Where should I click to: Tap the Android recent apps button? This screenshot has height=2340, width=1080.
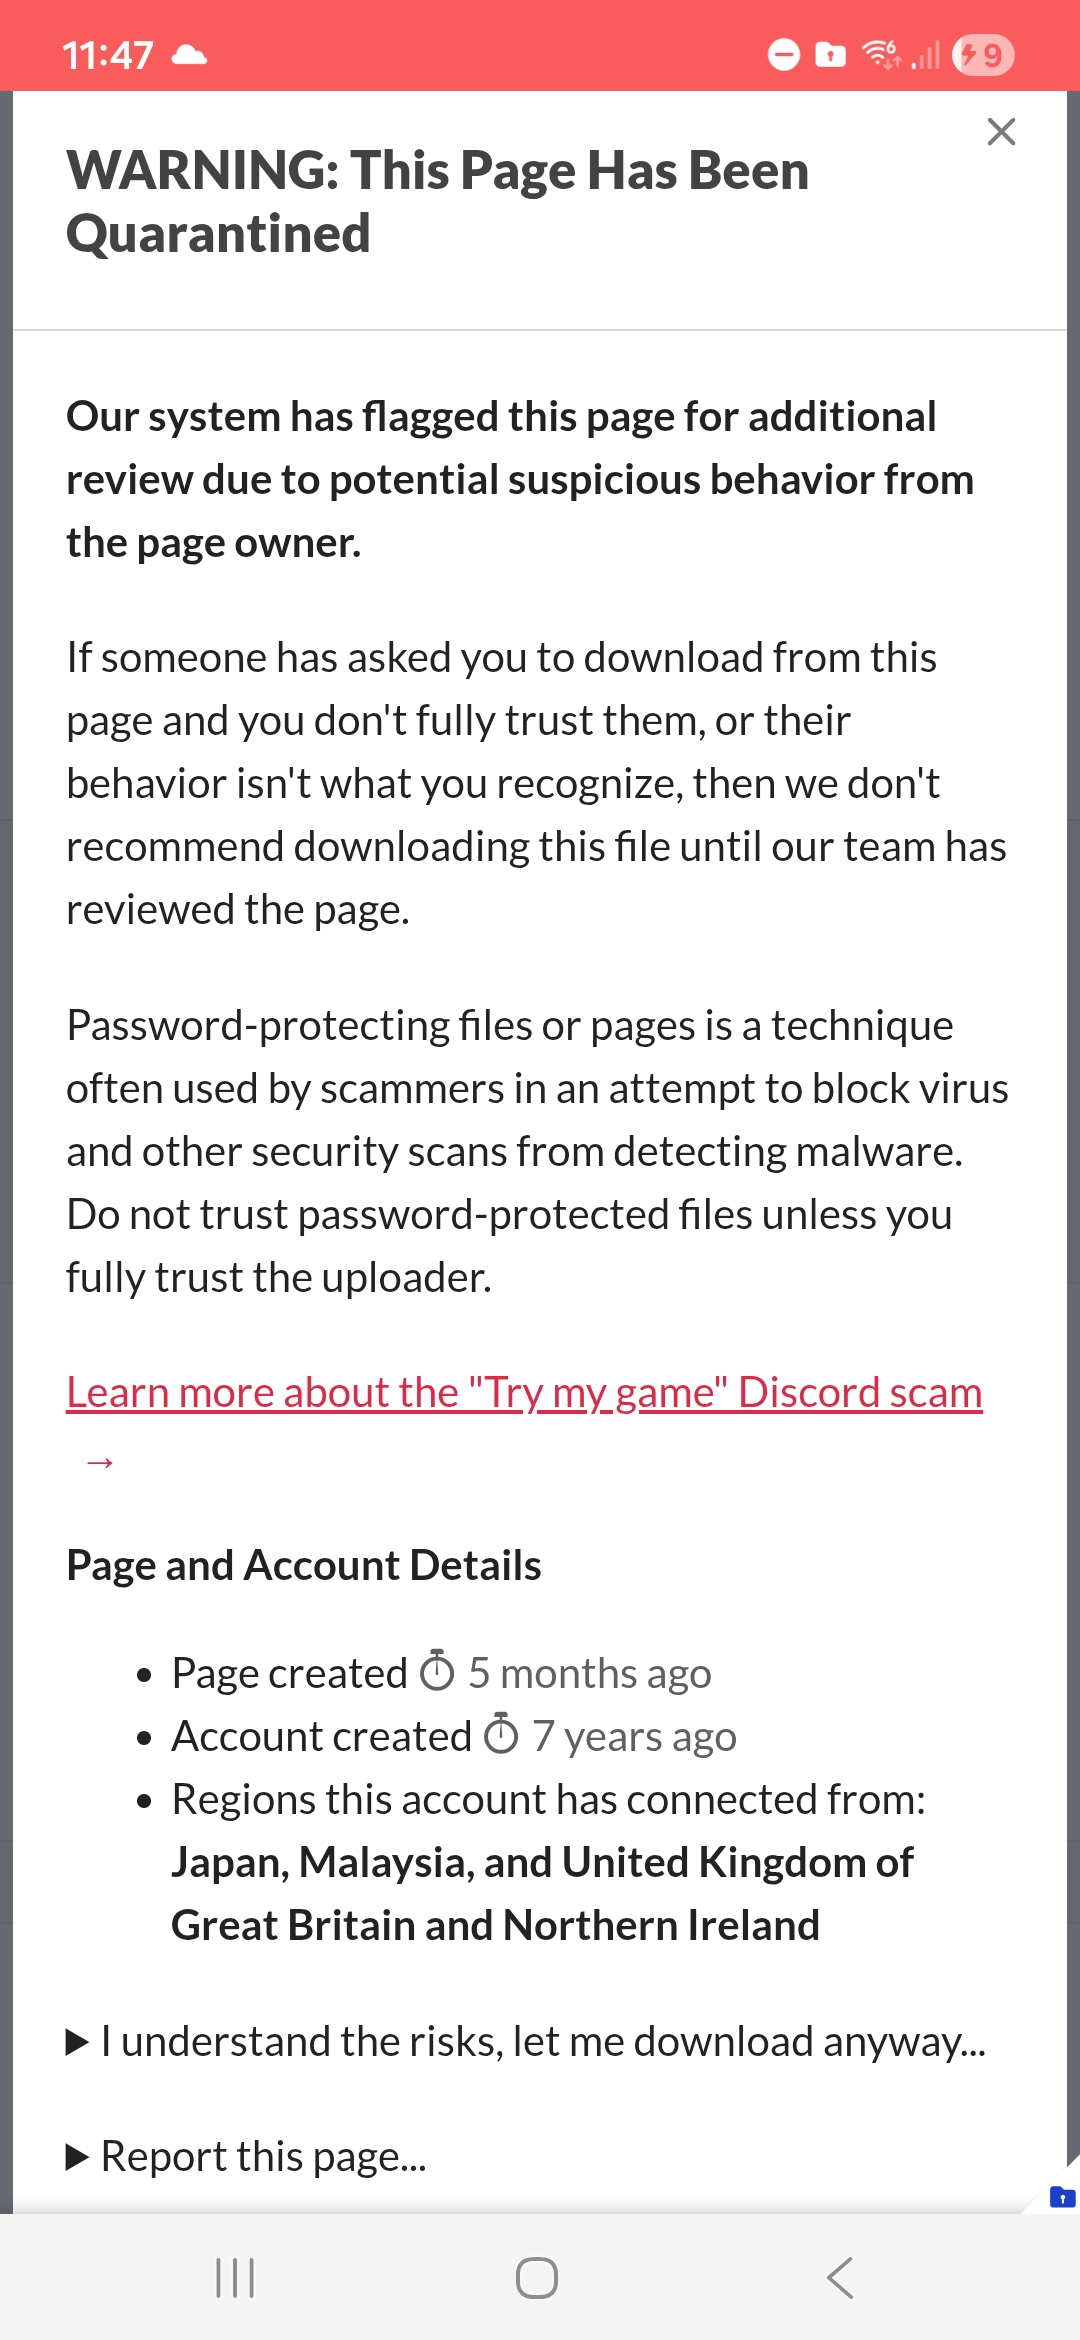(x=235, y=2278)
